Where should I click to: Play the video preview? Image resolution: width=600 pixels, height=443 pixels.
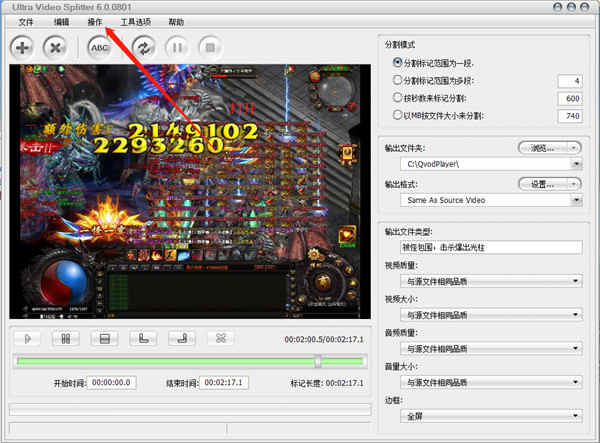click(x=27, y=339)
